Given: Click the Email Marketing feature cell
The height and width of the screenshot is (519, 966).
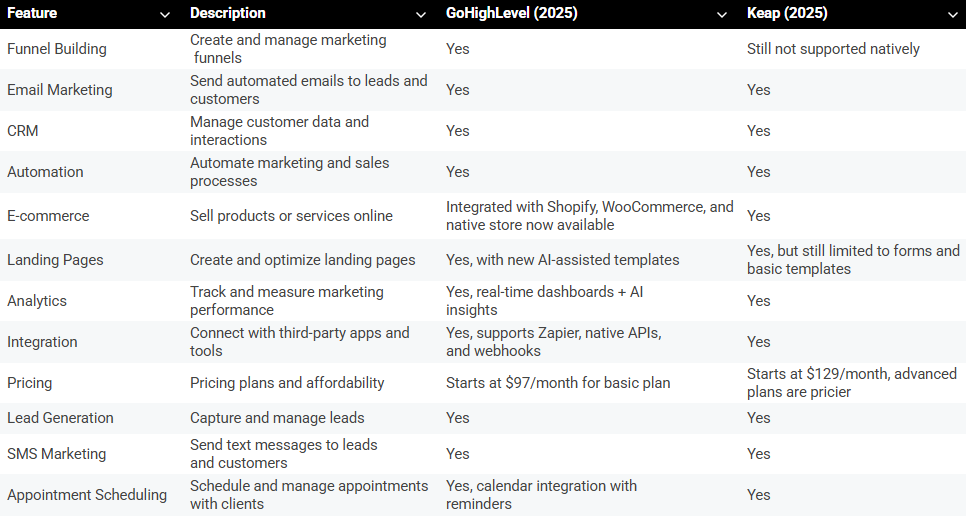Looking at the screenshot, I should (x=60, y=90).
